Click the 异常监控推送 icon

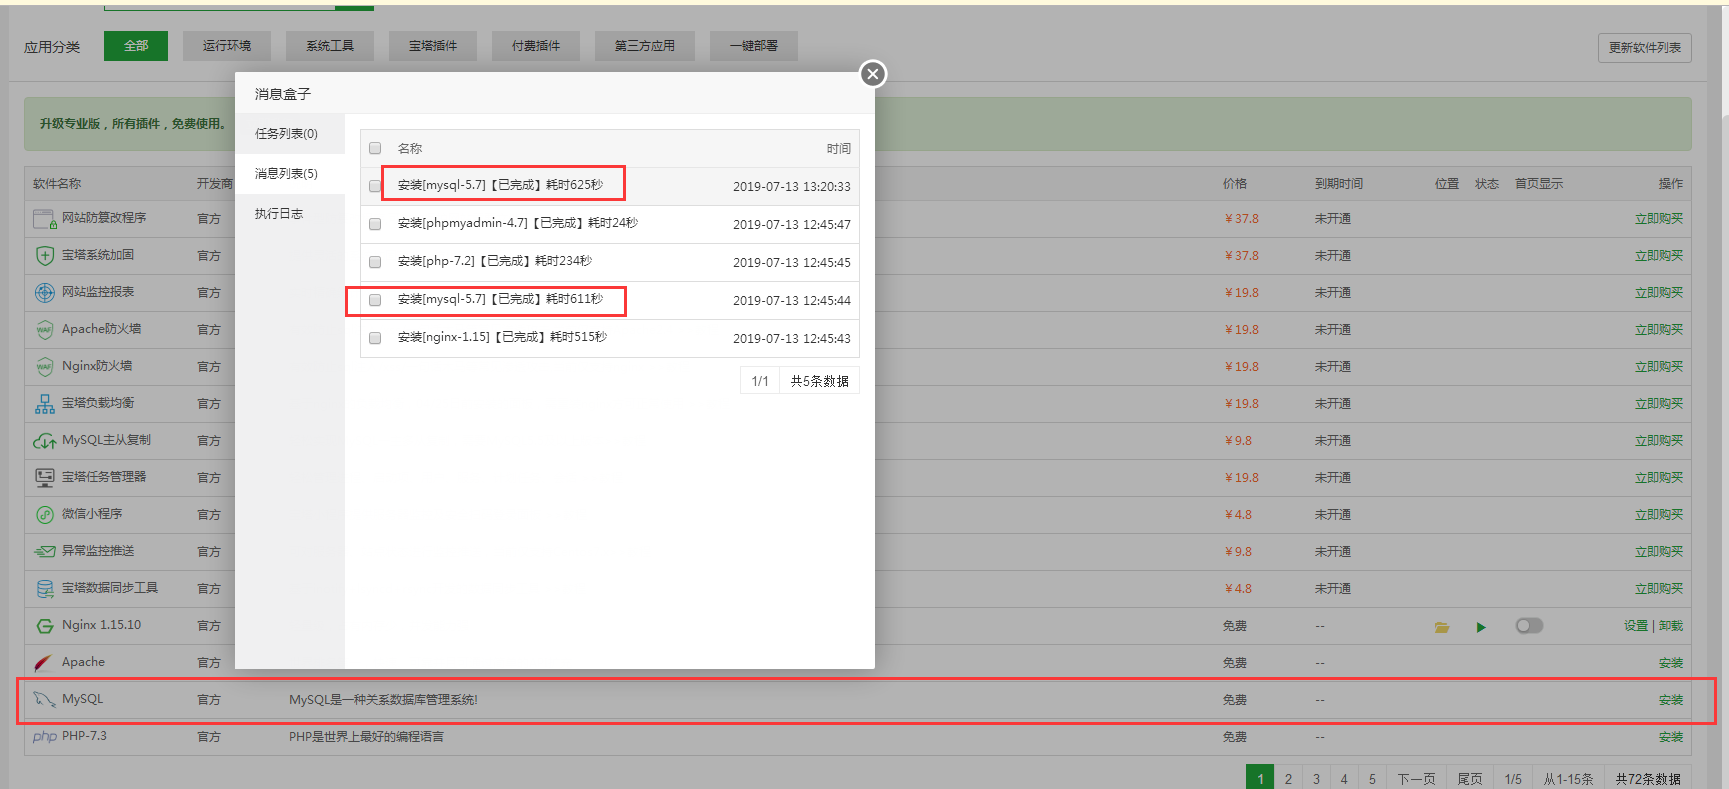pyautogui.click(x=45, y=551)
